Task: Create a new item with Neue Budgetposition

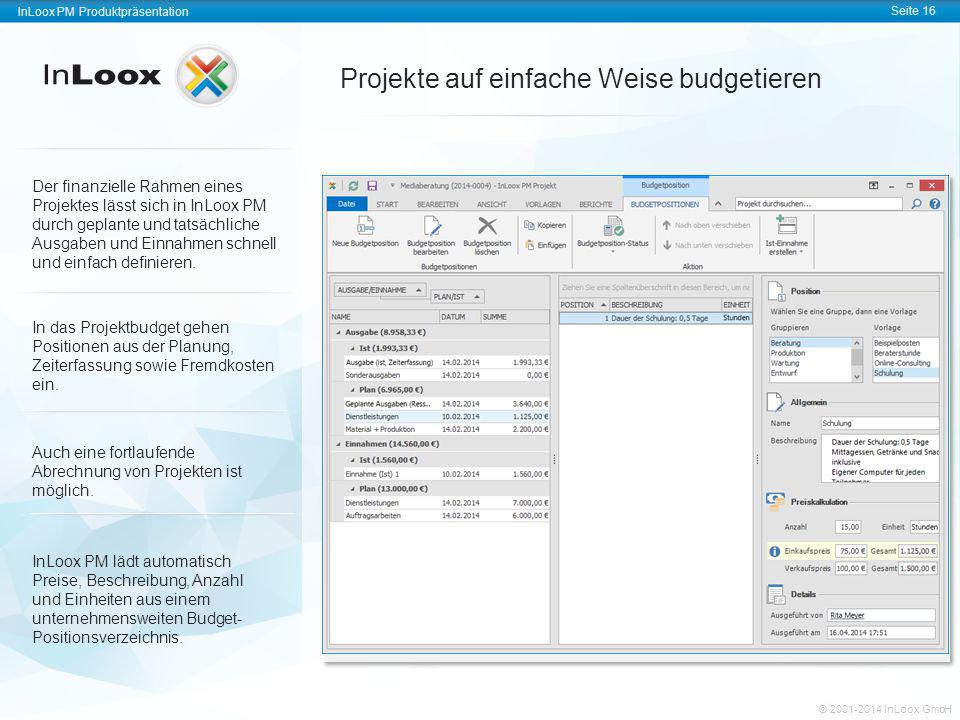Action: pyautogui.click(x=365, y=232)
